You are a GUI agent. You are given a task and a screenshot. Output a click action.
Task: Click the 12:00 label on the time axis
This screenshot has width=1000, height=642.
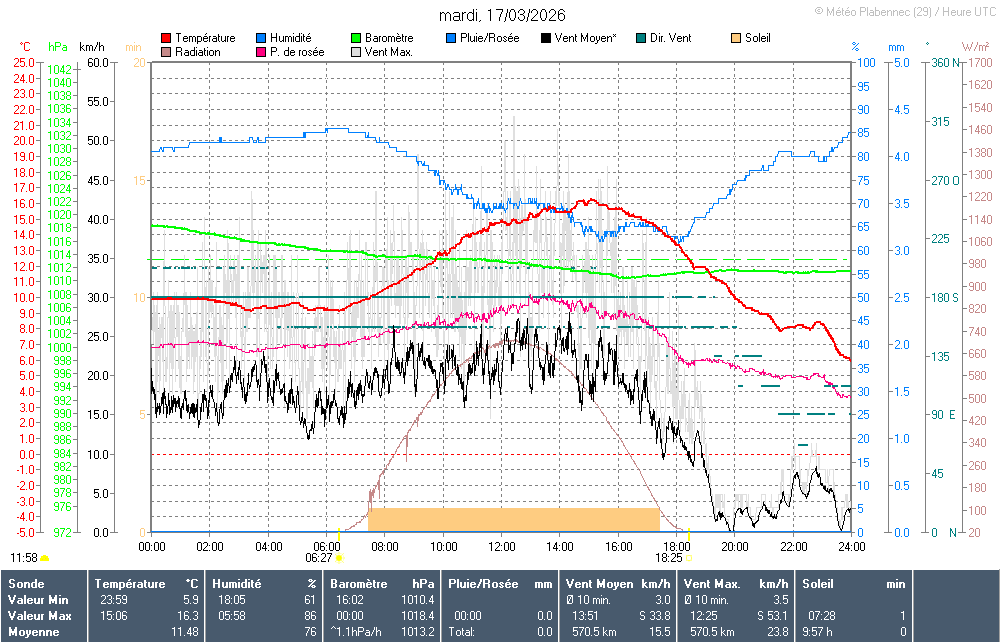(502, 546)
